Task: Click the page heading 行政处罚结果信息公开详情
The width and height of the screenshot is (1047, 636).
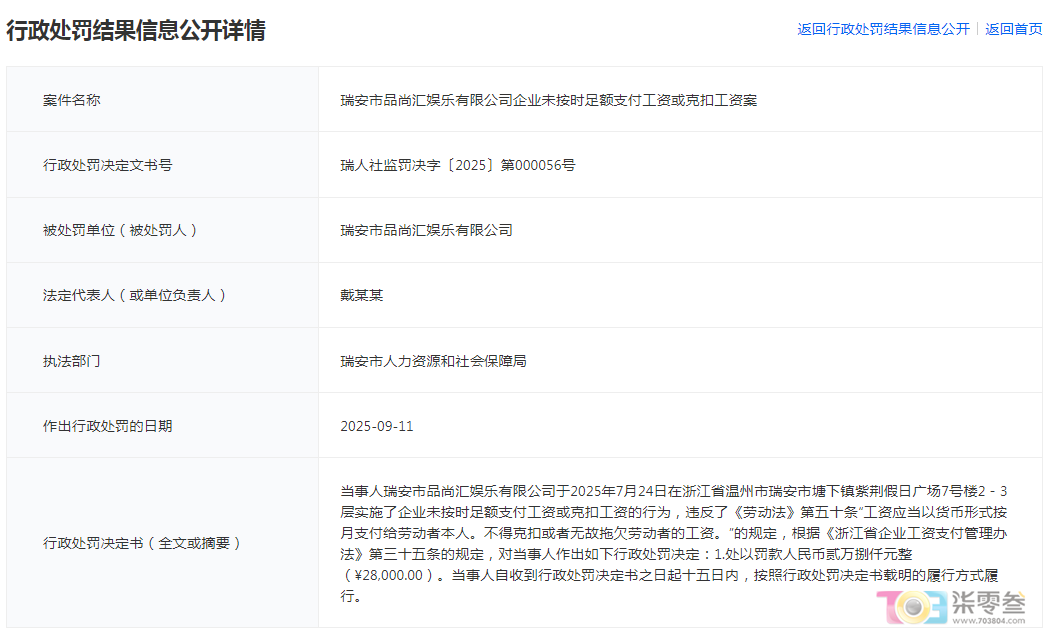Action: point(136,30)
